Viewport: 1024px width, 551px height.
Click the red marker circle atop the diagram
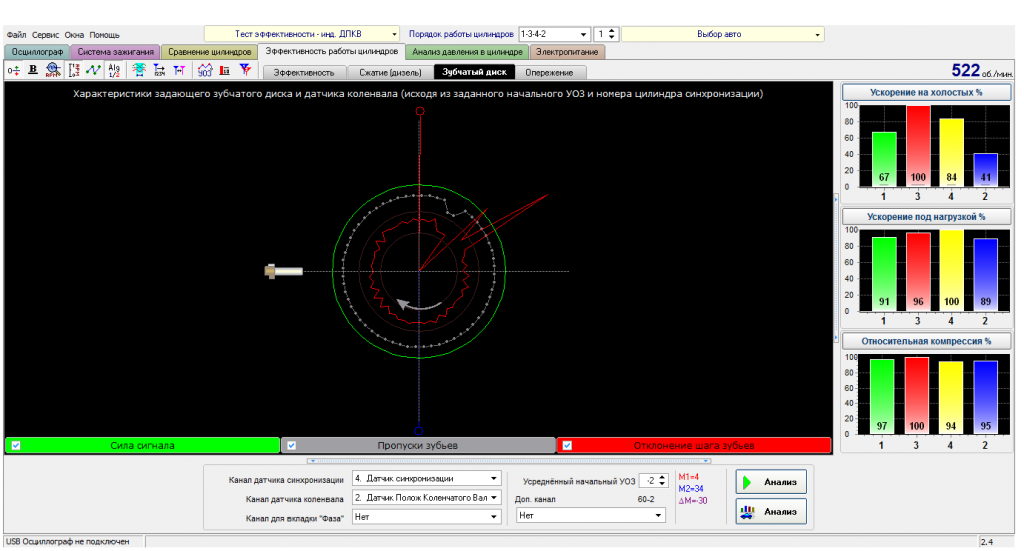coord(420,111)
